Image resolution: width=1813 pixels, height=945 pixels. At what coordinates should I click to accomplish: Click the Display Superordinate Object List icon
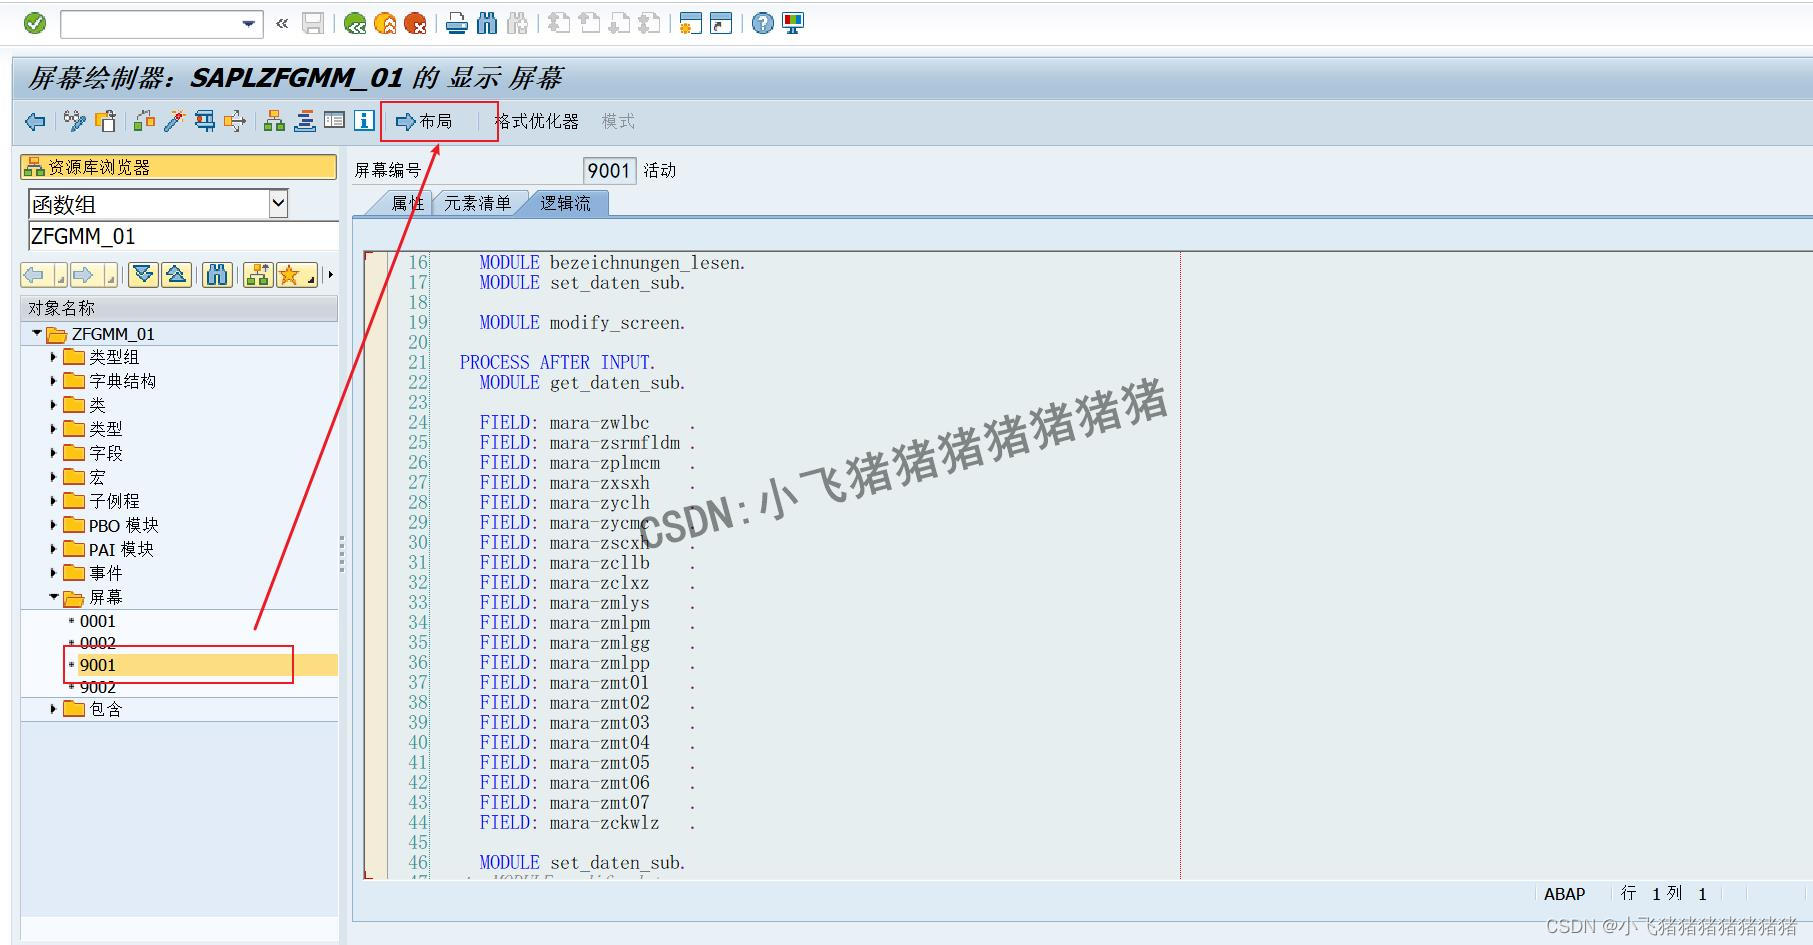coord(258,275)
